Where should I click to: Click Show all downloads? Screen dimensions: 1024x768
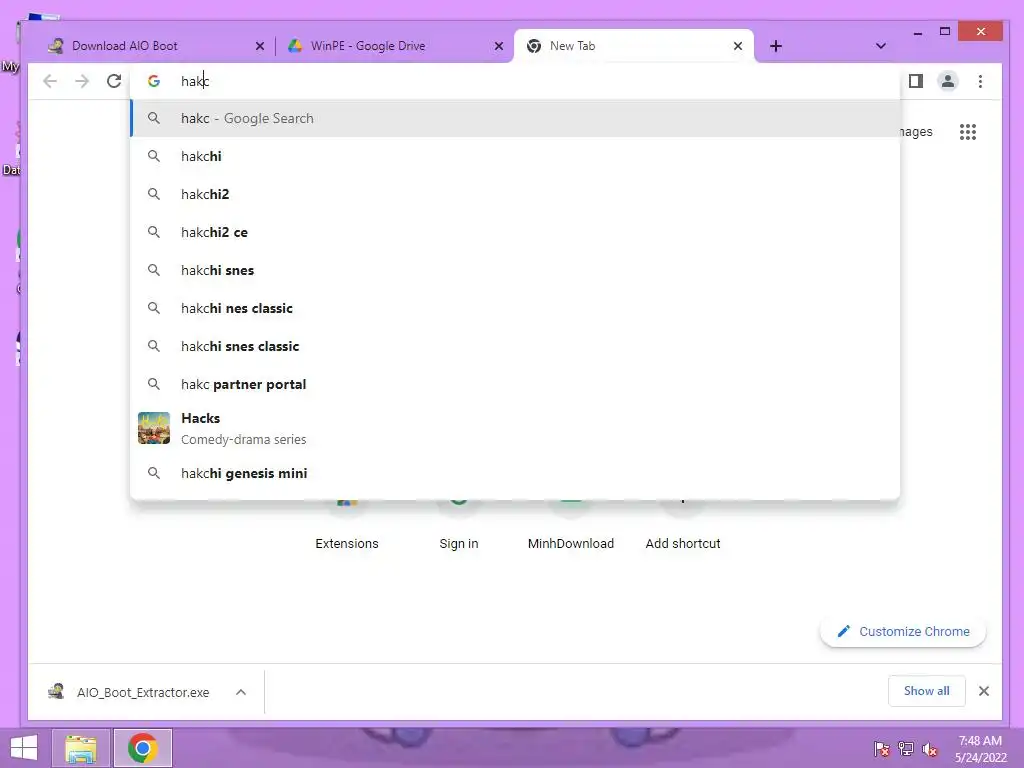click(927, 691)
